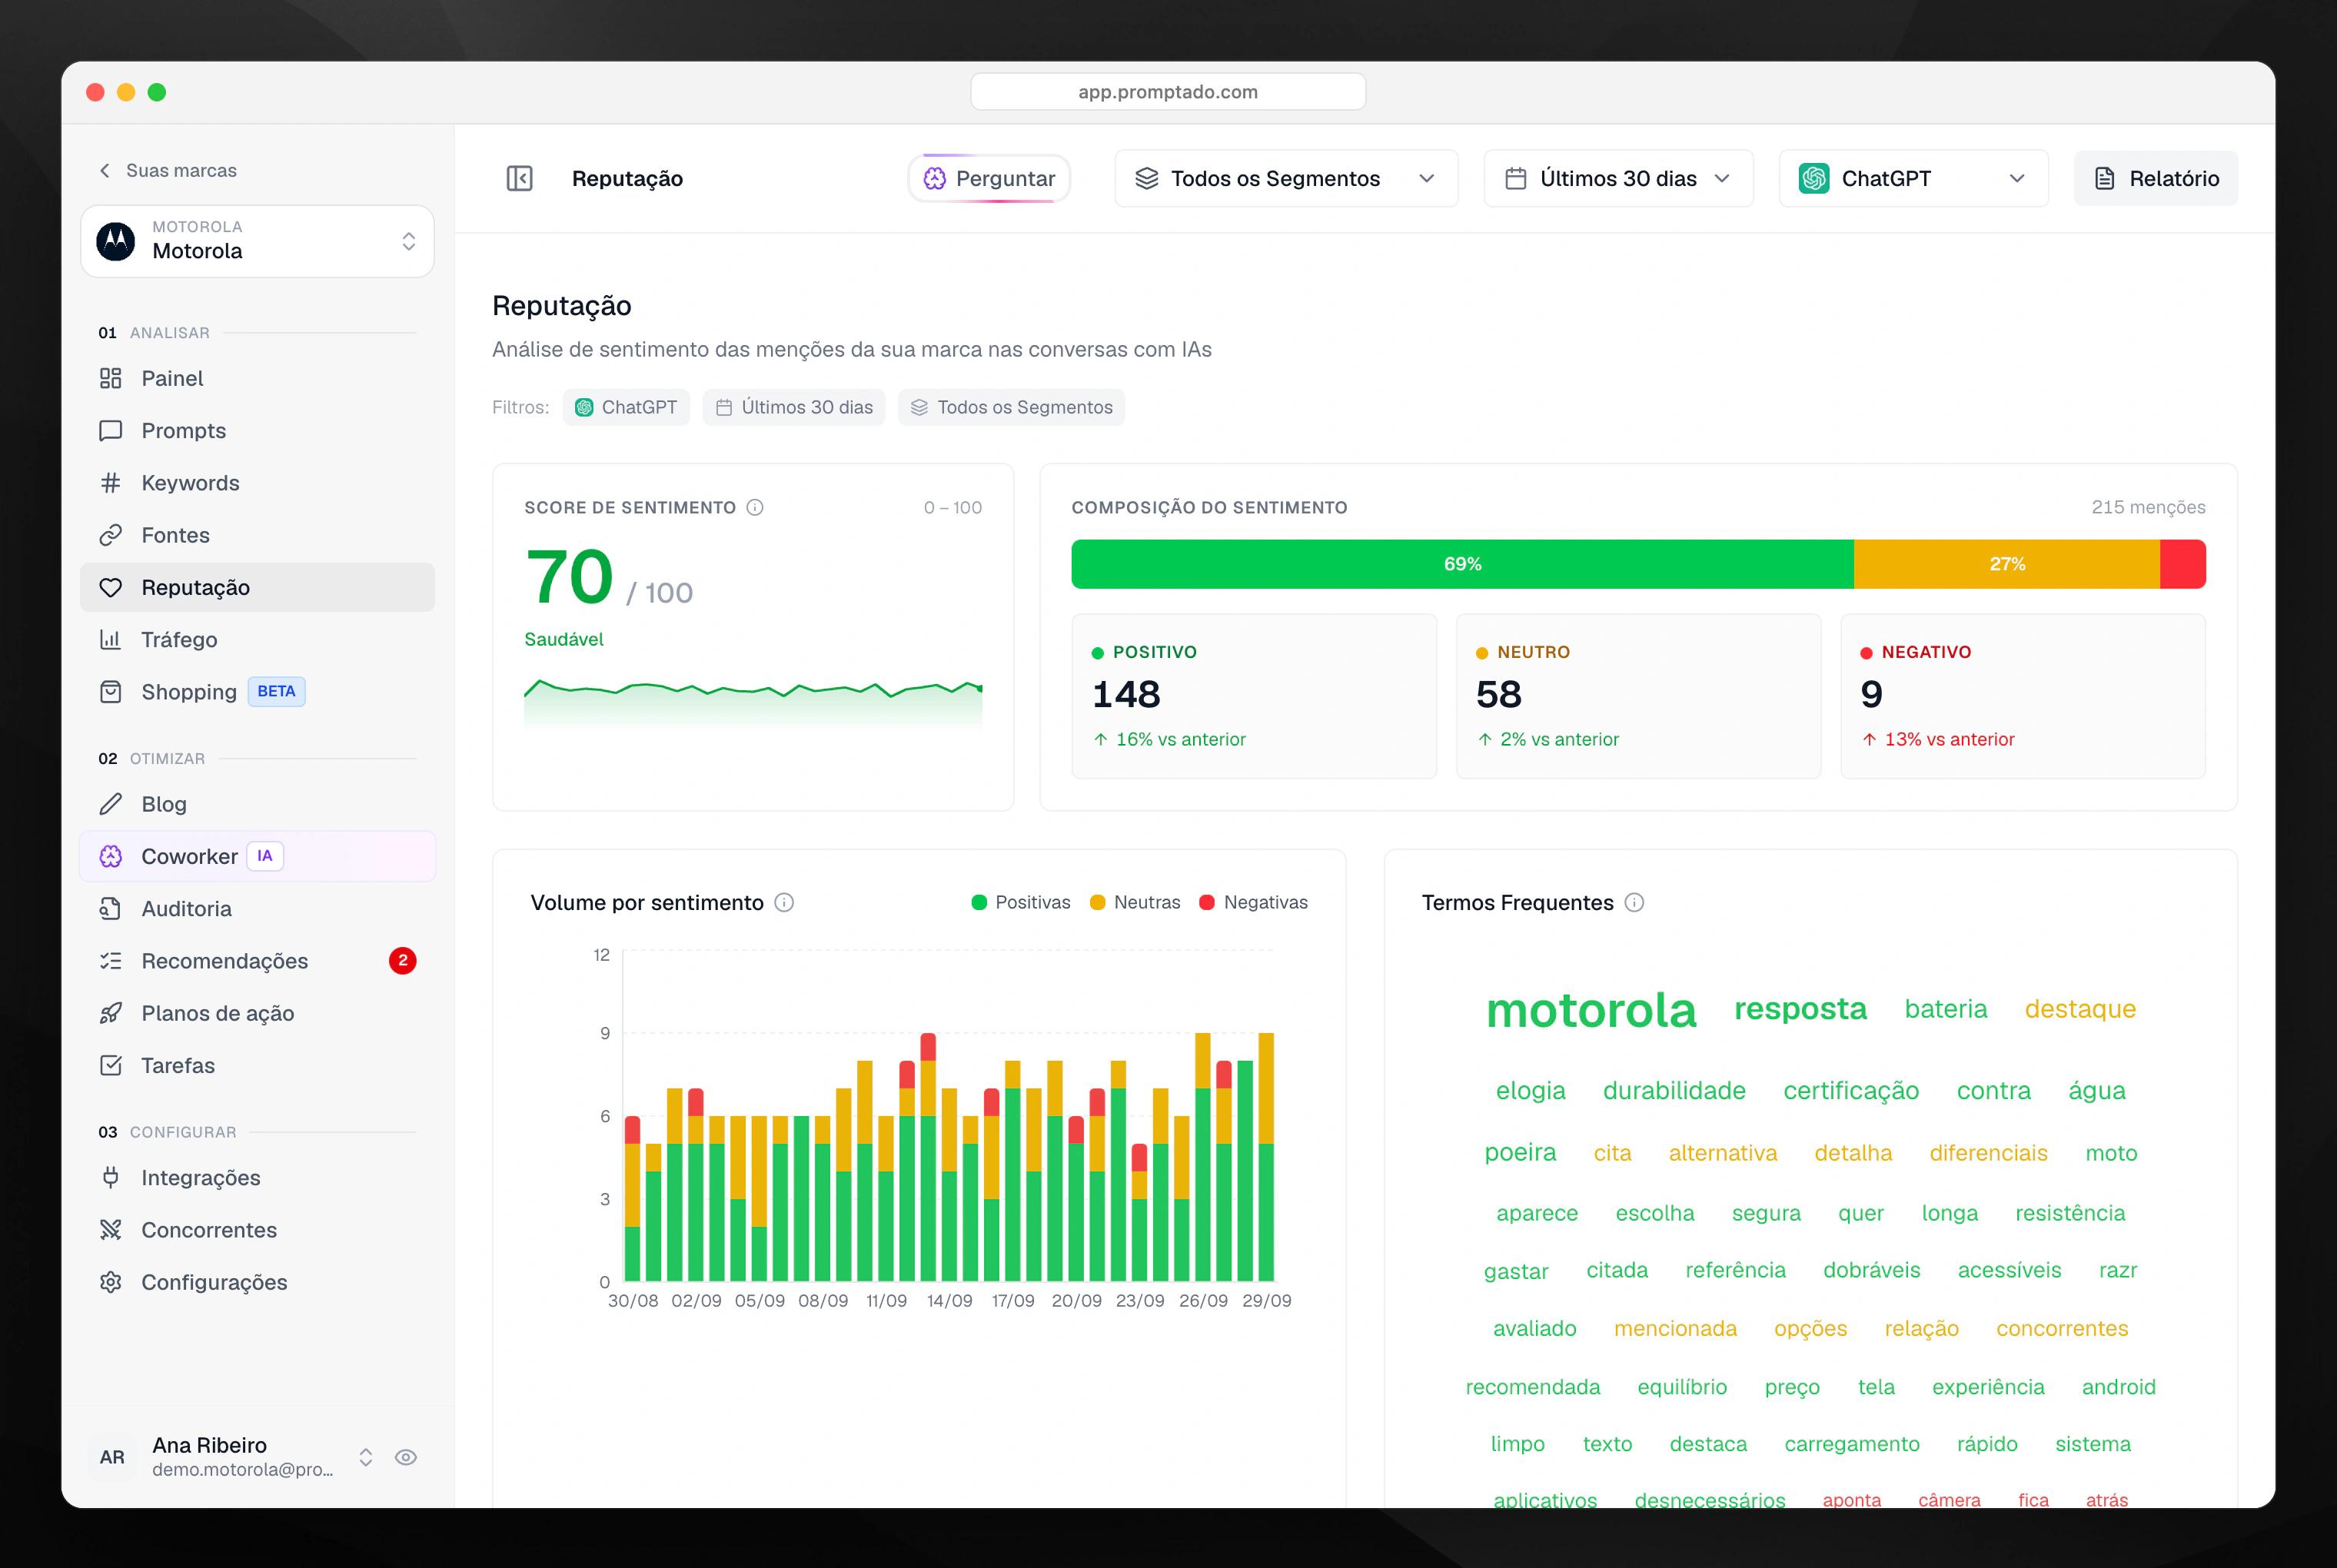Click the Configurações gear icon
This screenshot has height=1568, width=2337.
click(111, 1282)
